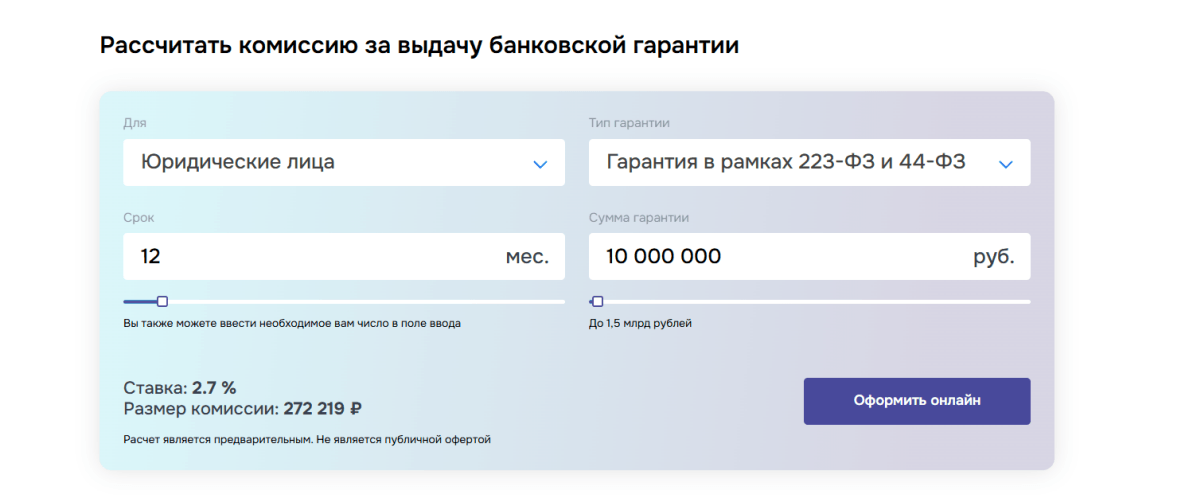
Task: Click the chevron arrow in the "Тип гарантии" field
Action: 1006,164
